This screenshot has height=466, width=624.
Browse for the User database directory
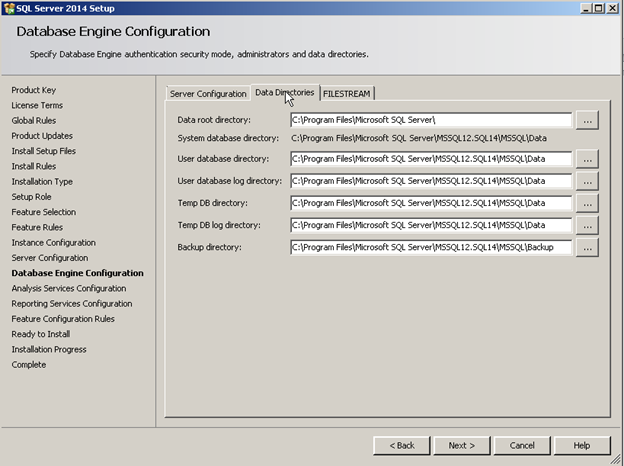click(x=587, y=159)
